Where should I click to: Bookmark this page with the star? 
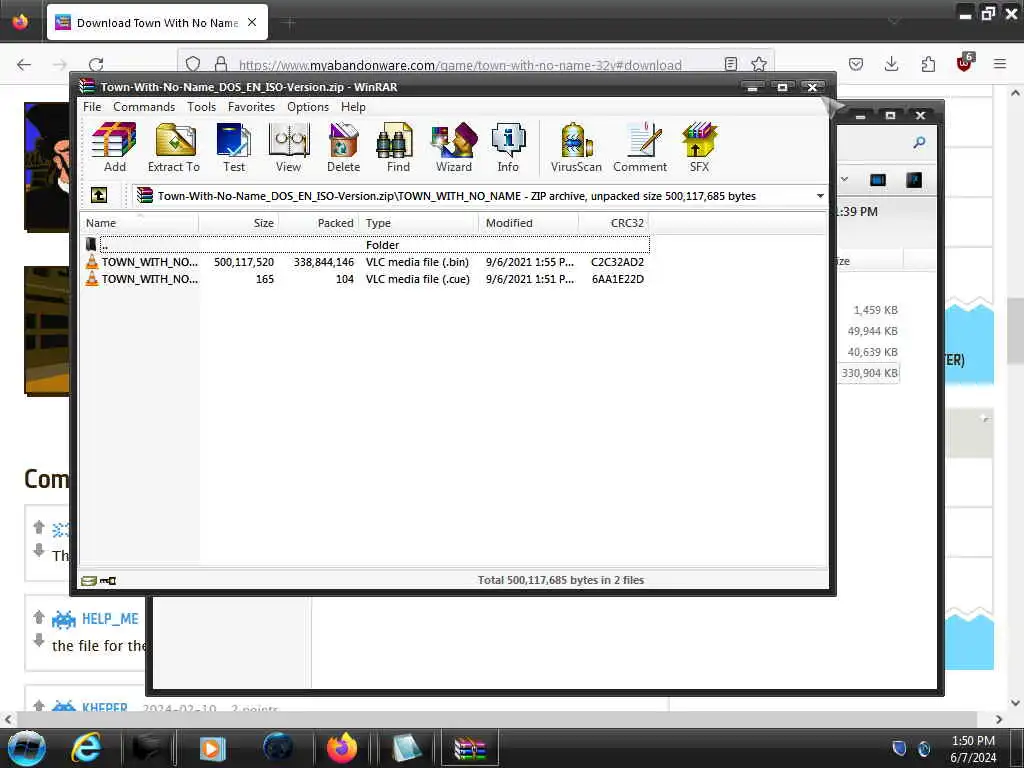(x=758, y=64)
